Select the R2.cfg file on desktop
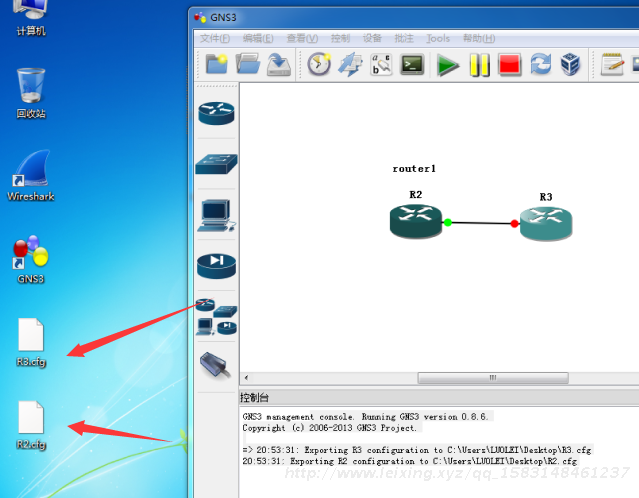The width and height of the screenshot is (639, 498). tap(31, 425)
